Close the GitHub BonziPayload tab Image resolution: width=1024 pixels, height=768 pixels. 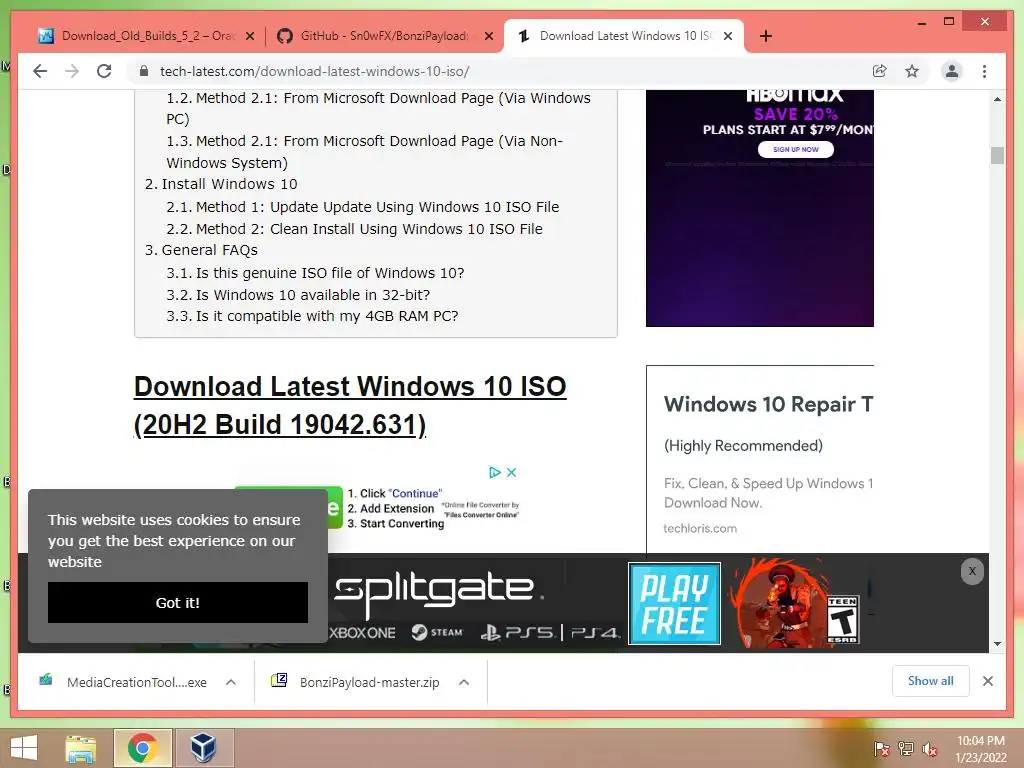[x=488, y=37]
